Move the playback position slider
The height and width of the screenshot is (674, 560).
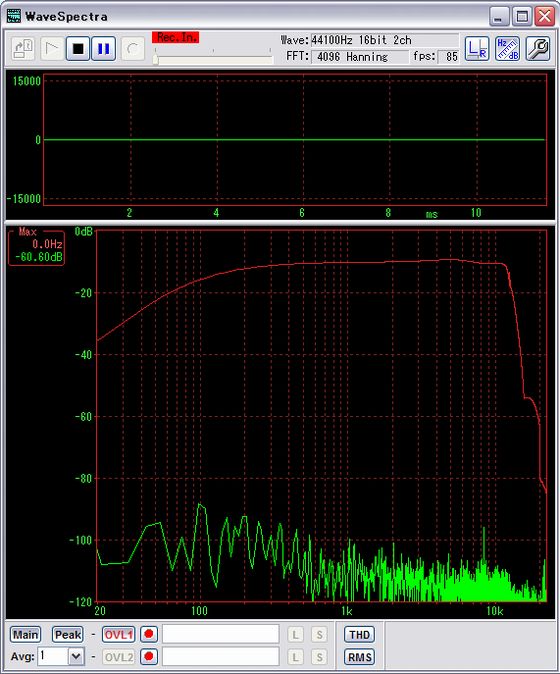click(x=156, y=59)
